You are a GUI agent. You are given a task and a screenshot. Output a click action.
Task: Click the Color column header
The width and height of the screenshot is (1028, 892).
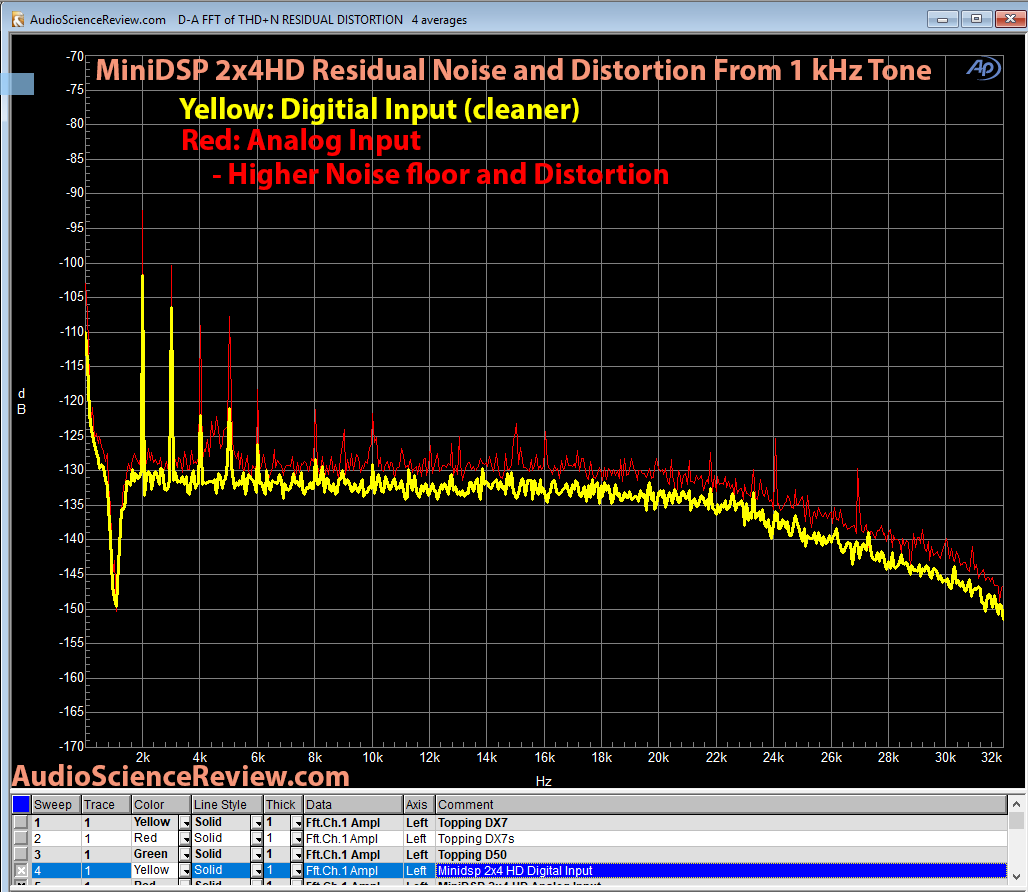[161, 804]
